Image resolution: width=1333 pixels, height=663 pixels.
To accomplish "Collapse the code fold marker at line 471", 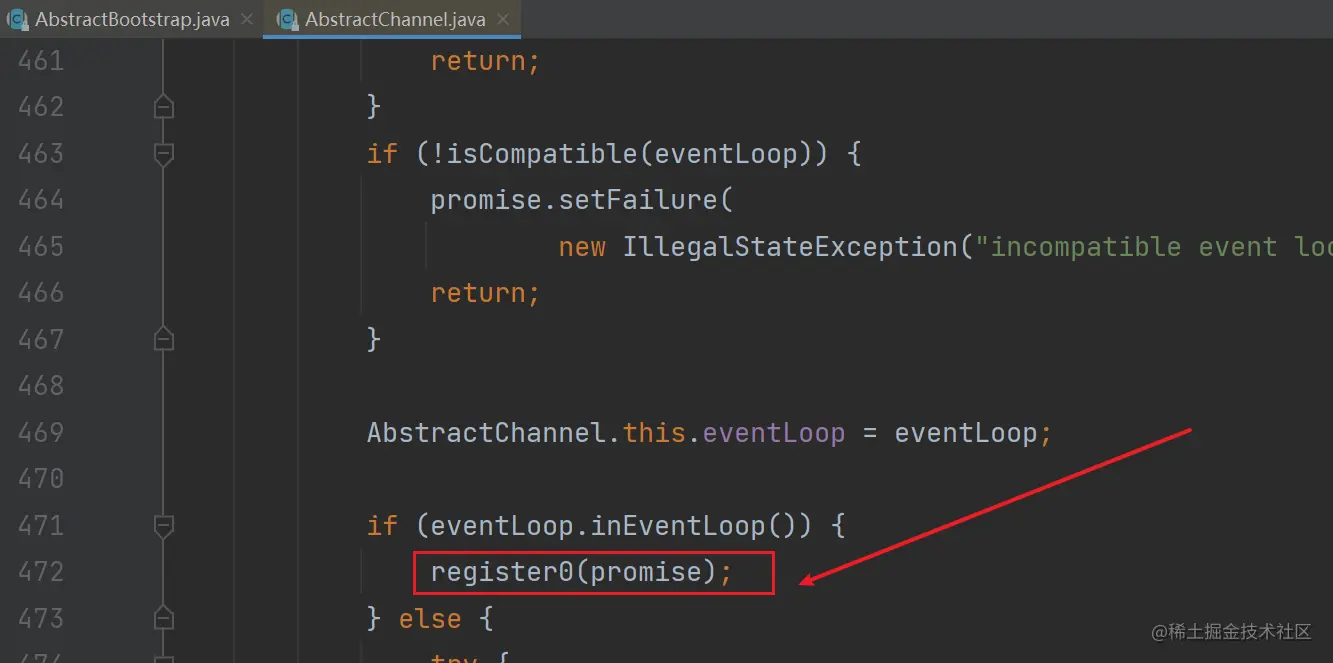I will pyautogui.click(x=164, y=526).
